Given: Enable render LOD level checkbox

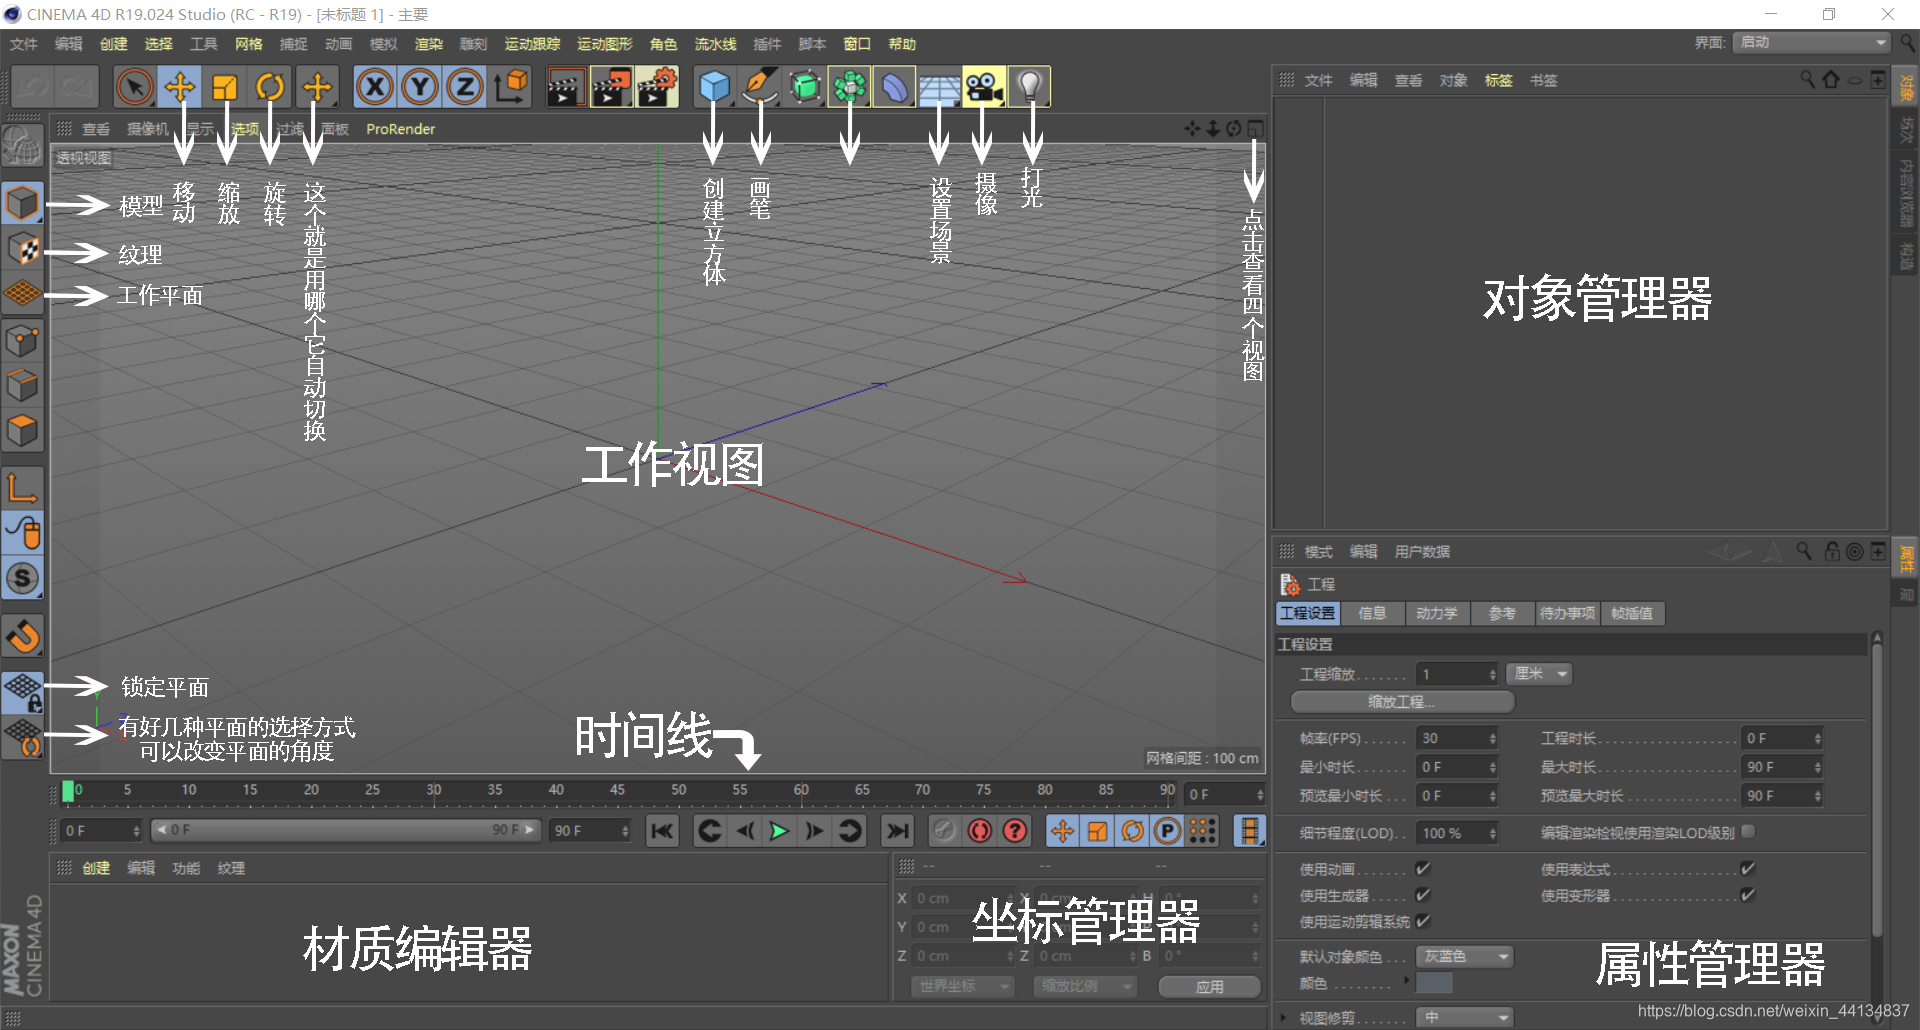Looking at the screenshot, I should (1748, 832).
